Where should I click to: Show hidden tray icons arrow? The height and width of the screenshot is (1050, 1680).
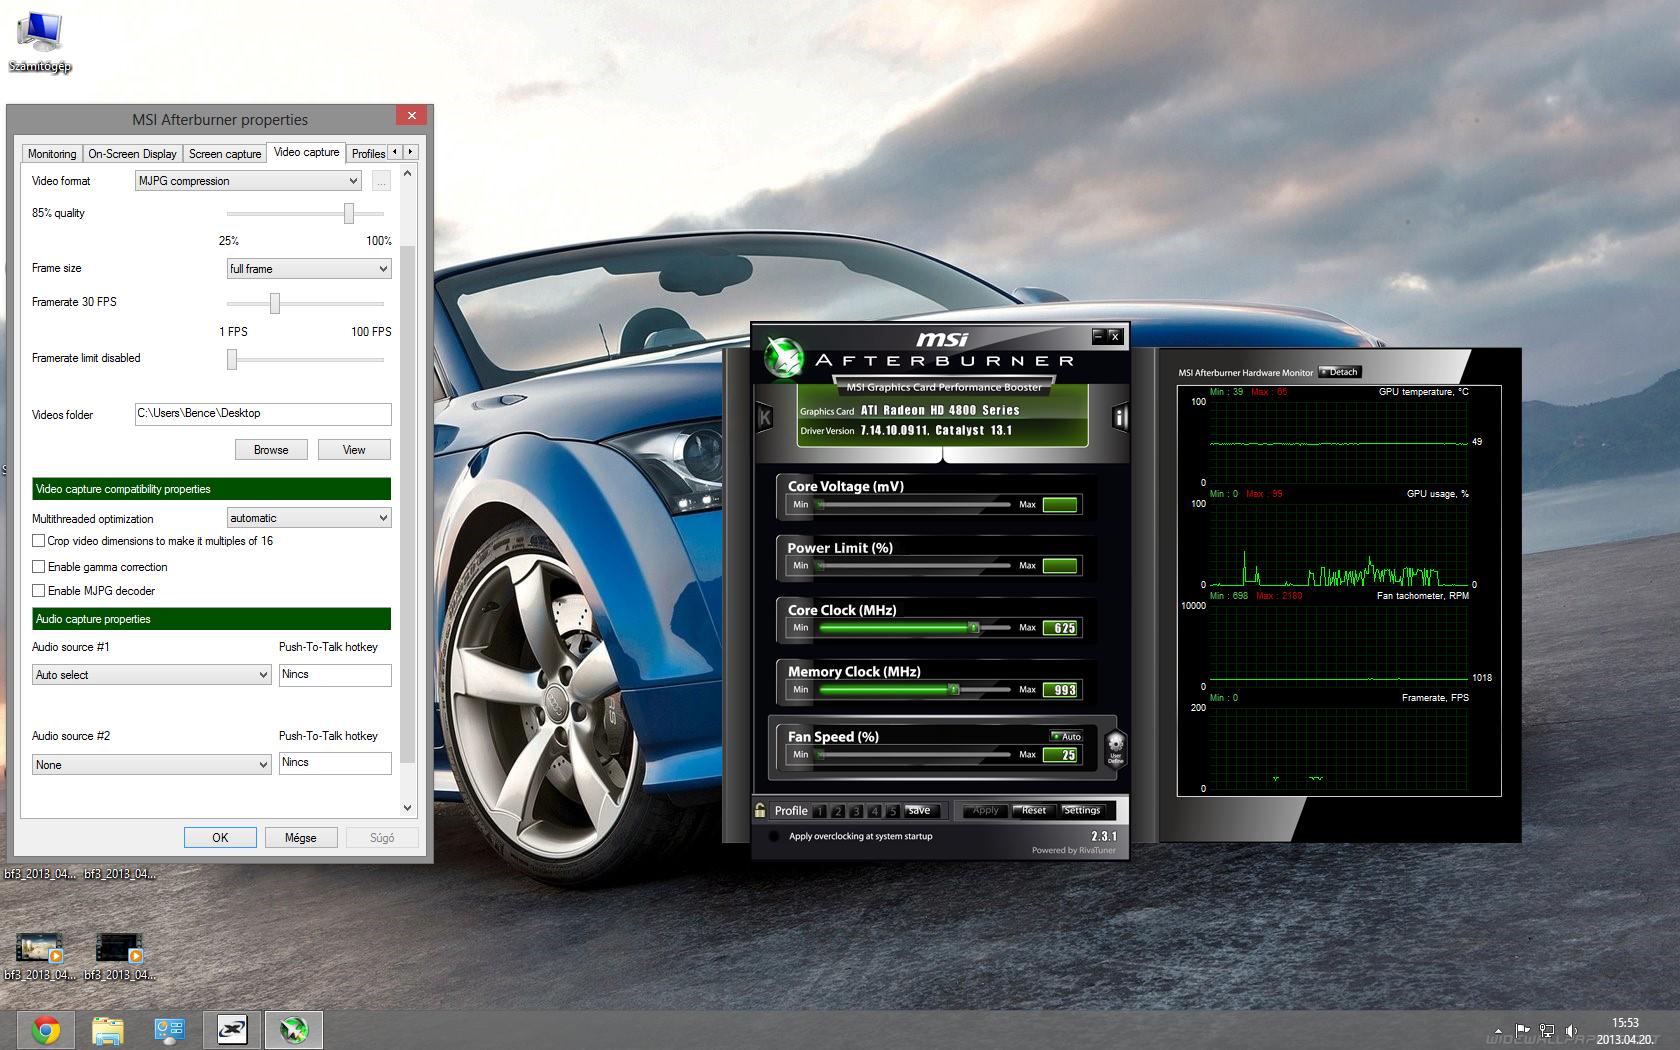(1498, 1030)
